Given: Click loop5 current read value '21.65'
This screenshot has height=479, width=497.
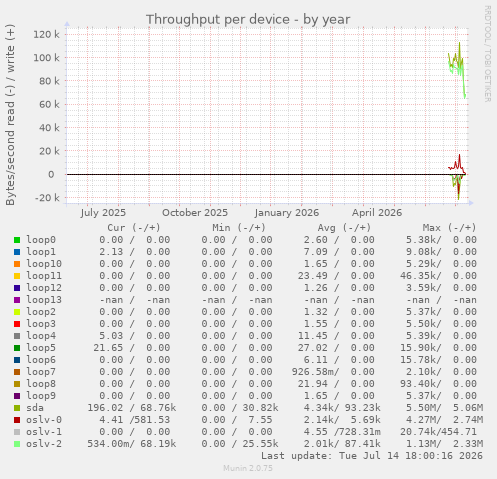Looking at the screenshot, I should tap(108, 348).
